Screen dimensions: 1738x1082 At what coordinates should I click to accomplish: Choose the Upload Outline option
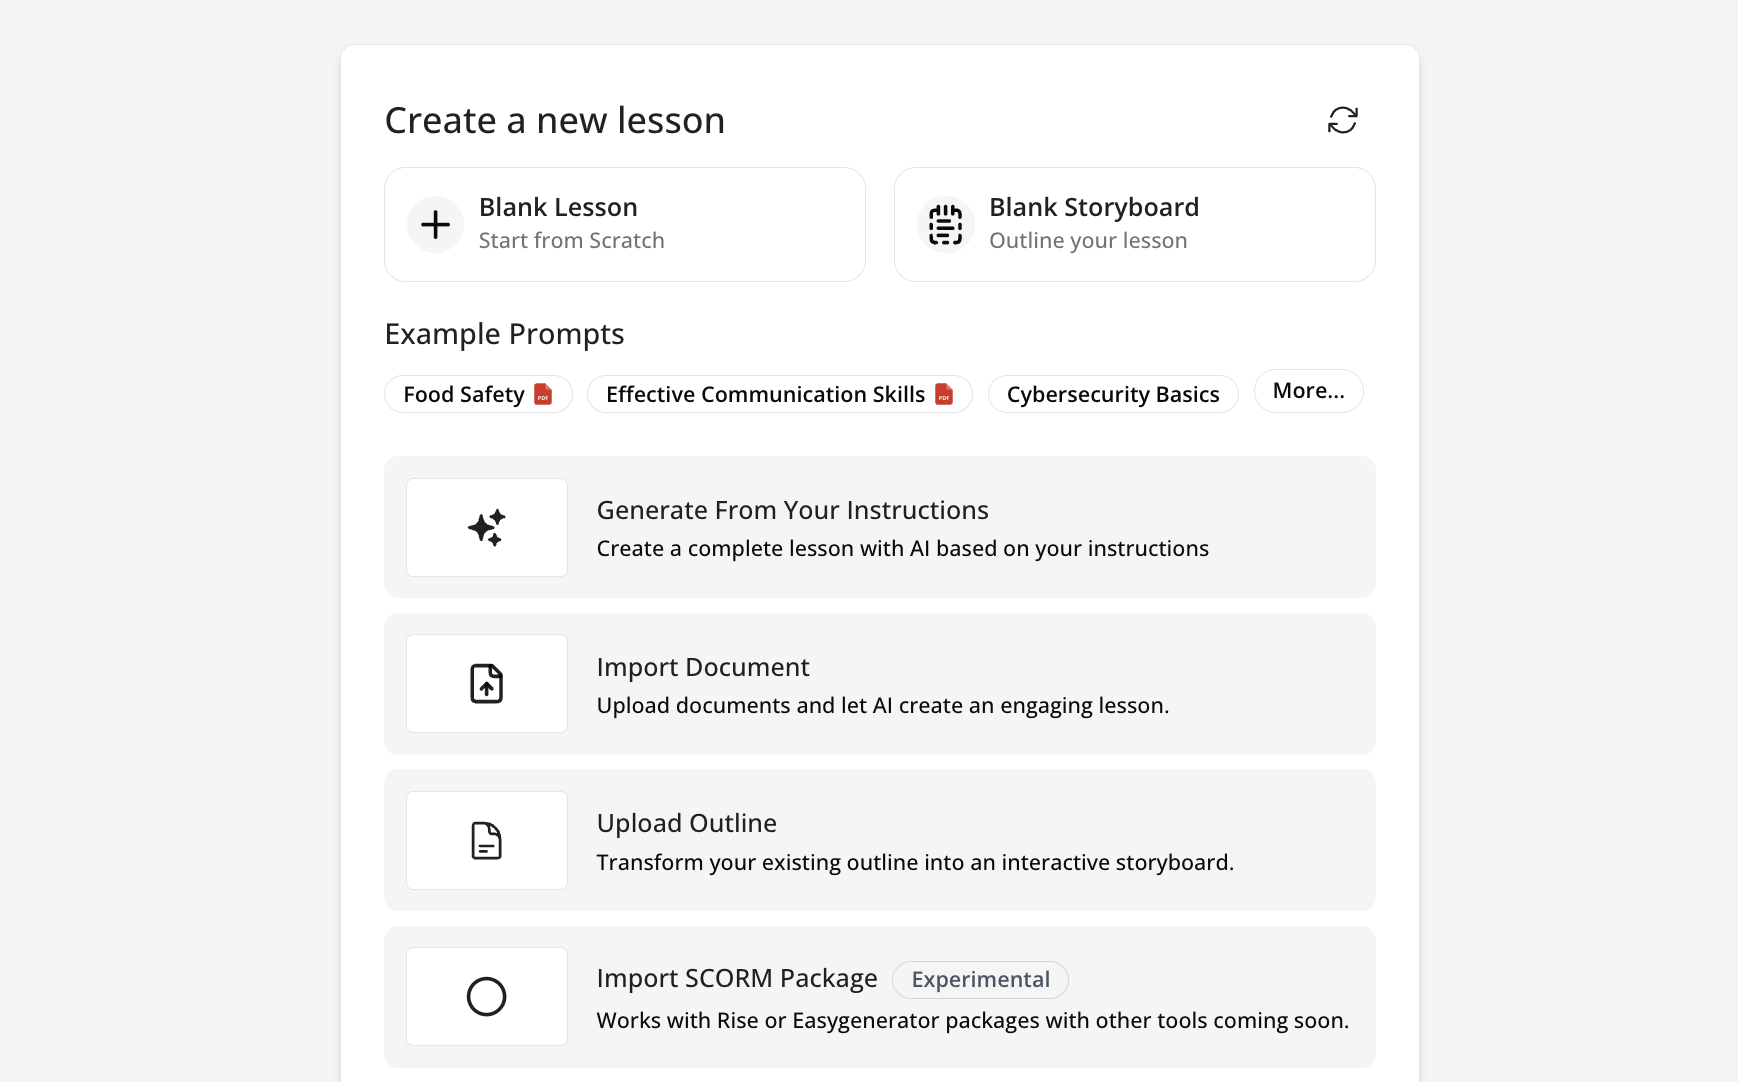[879, 840]
